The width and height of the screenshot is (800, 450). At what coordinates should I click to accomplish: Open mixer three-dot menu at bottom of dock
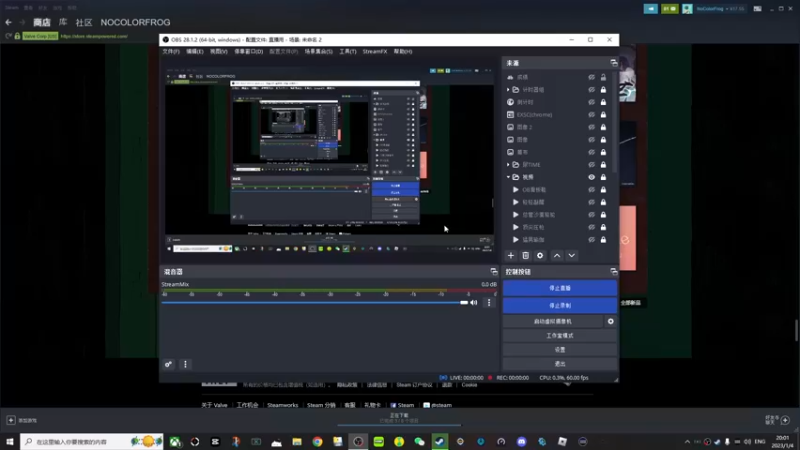point(185,364)
